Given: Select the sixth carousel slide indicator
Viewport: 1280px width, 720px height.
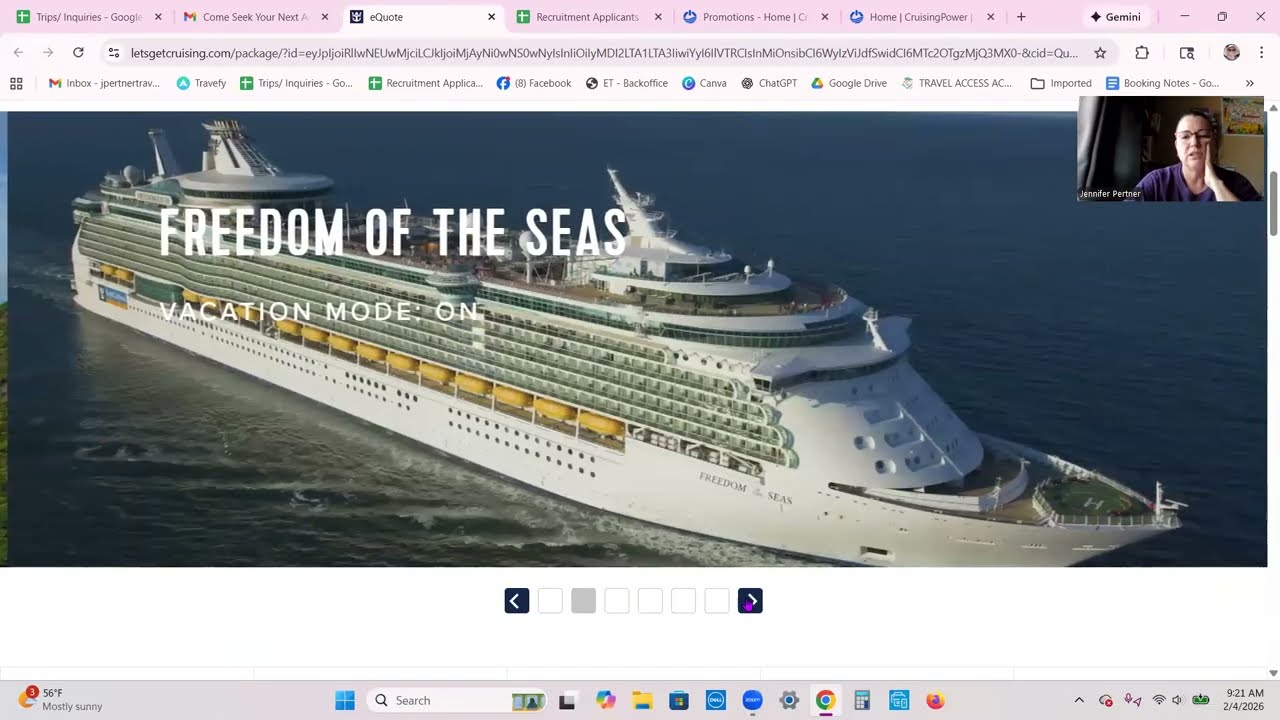Looking at the screenshot, I should click(717, 601).
